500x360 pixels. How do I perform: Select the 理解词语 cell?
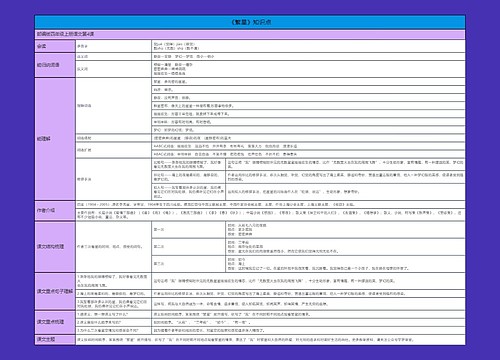click(113, 106)
